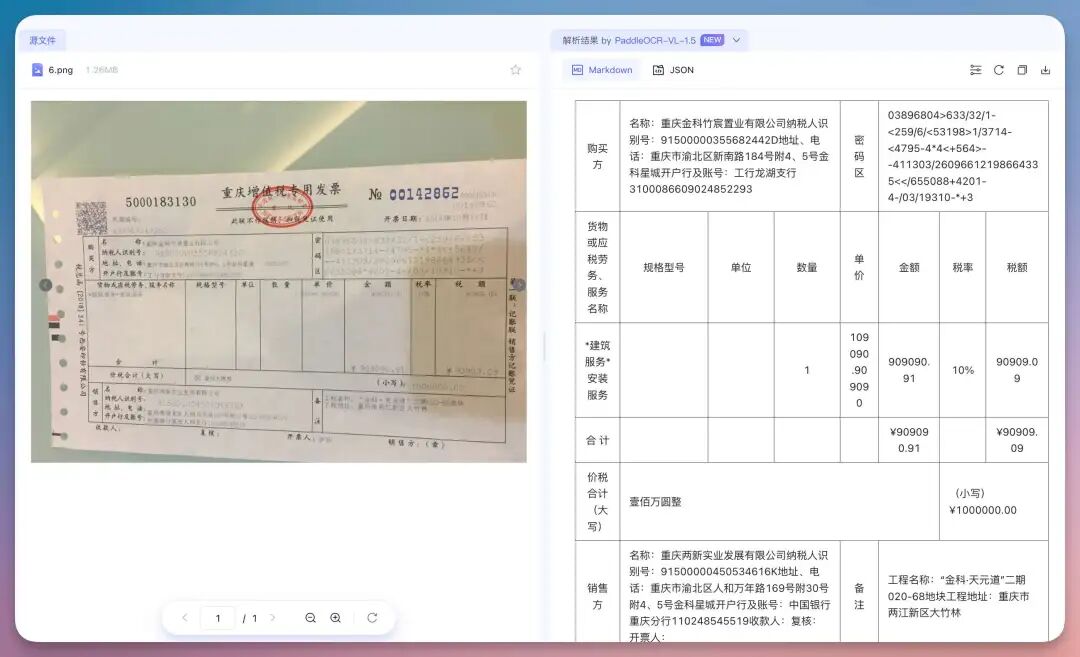Viewport: 1080px width, 657px height.
Task: Click the 6.png file type icon
Action: 36,69
